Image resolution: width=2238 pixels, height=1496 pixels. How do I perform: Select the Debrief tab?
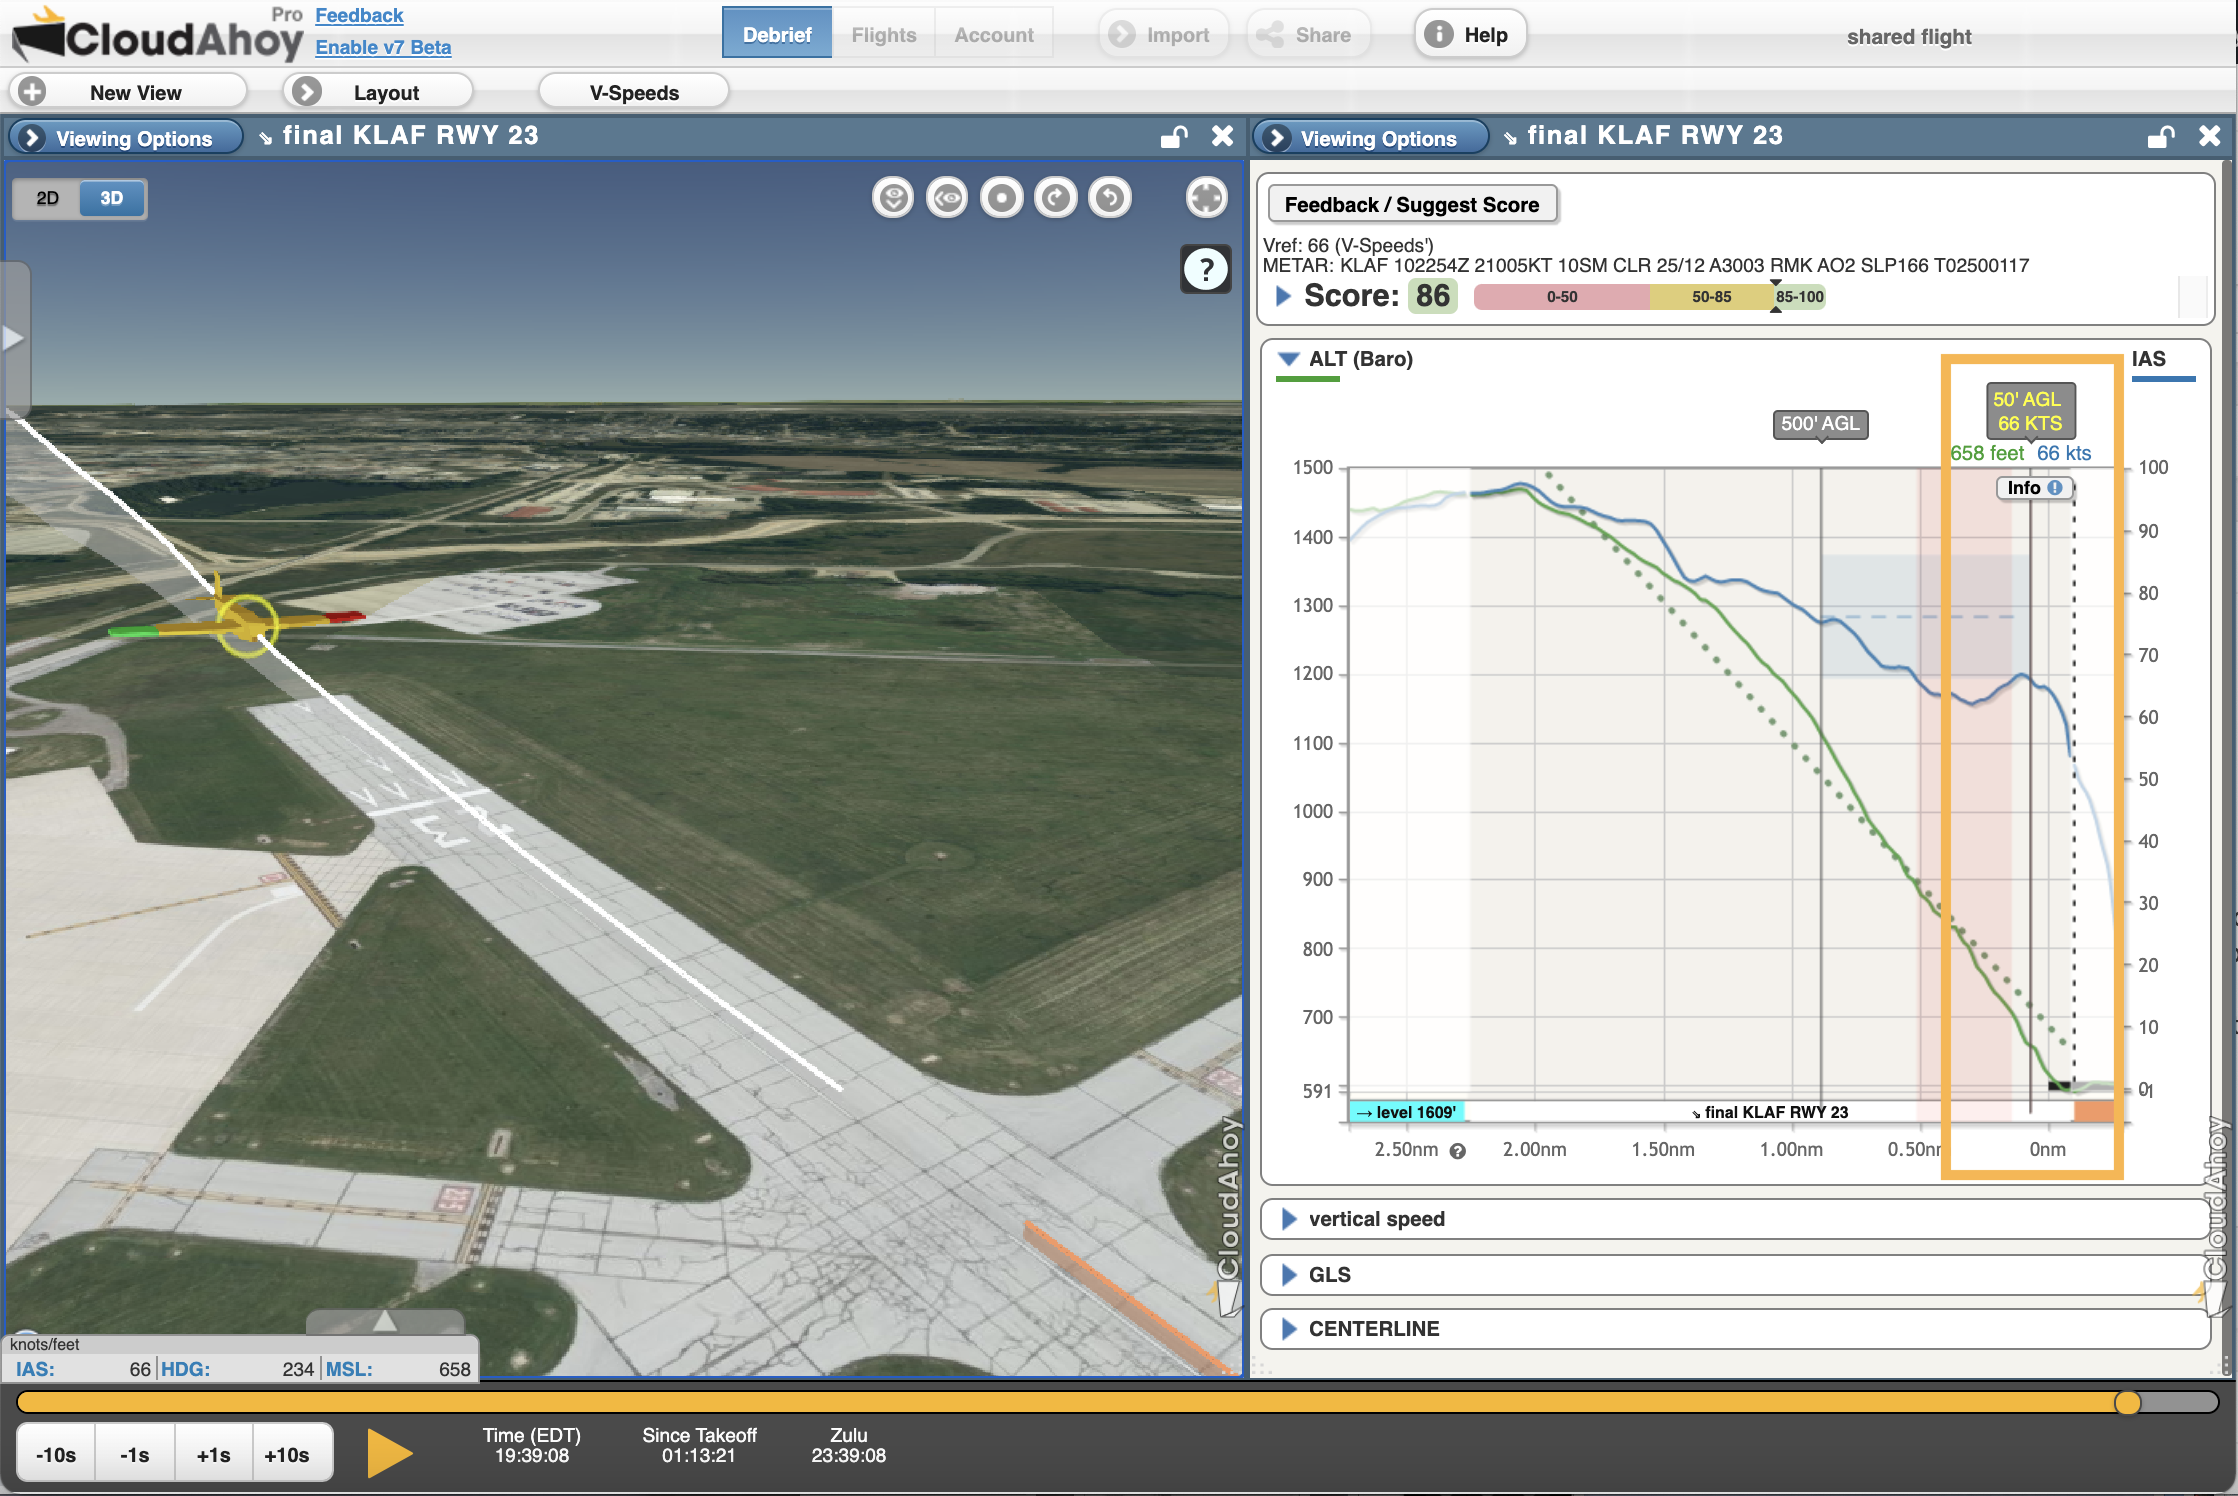[777, 34]
